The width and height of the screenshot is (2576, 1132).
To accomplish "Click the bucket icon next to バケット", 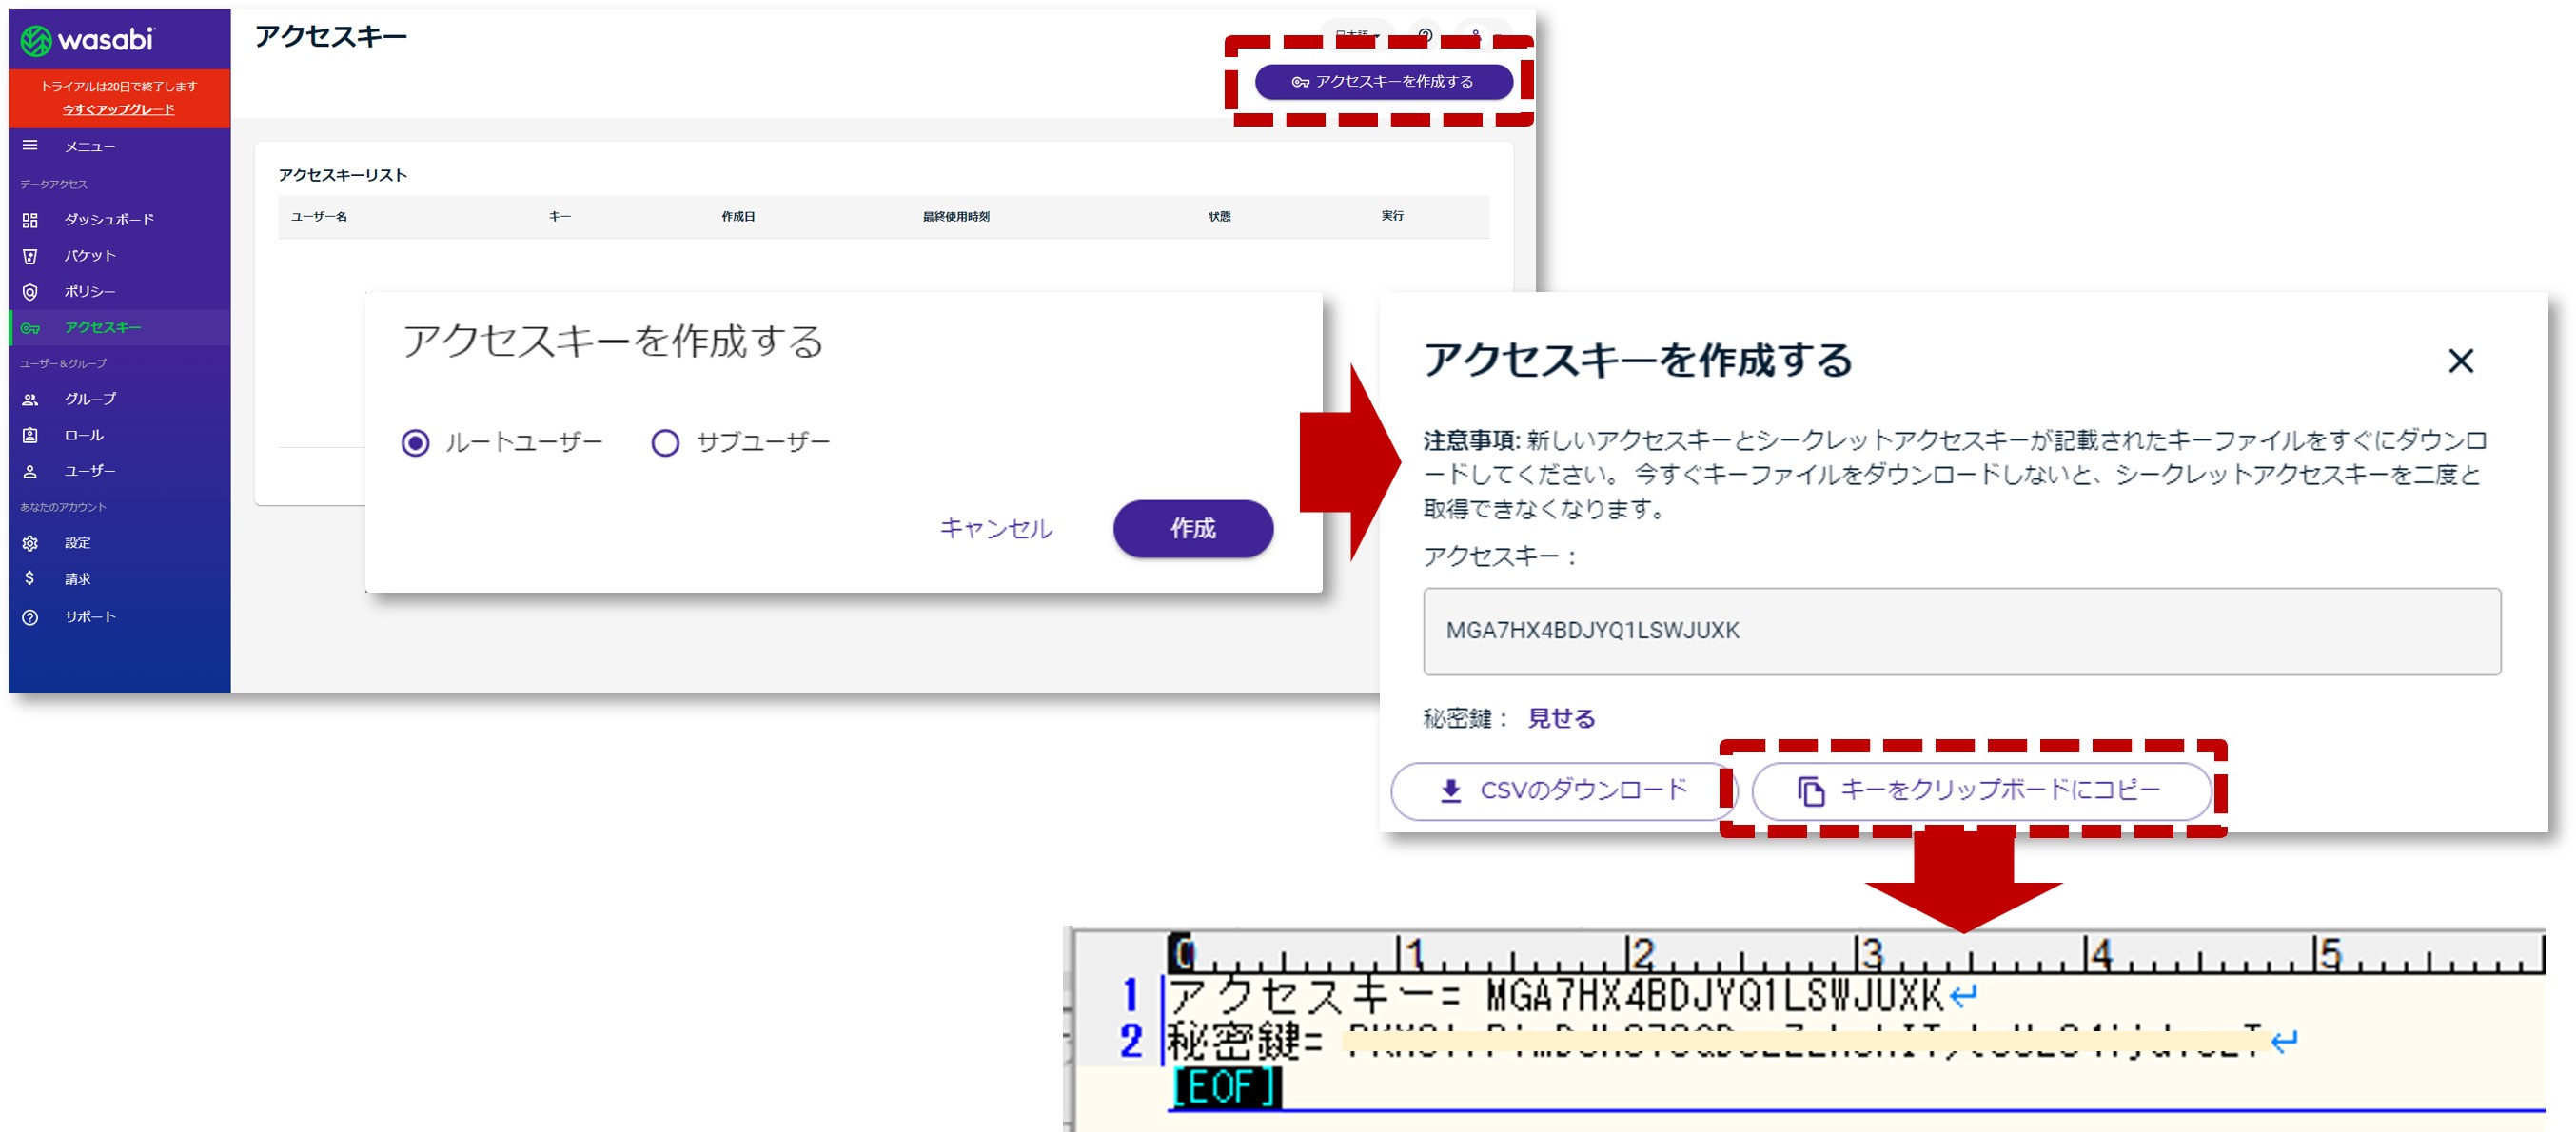I will pos(30,256).
